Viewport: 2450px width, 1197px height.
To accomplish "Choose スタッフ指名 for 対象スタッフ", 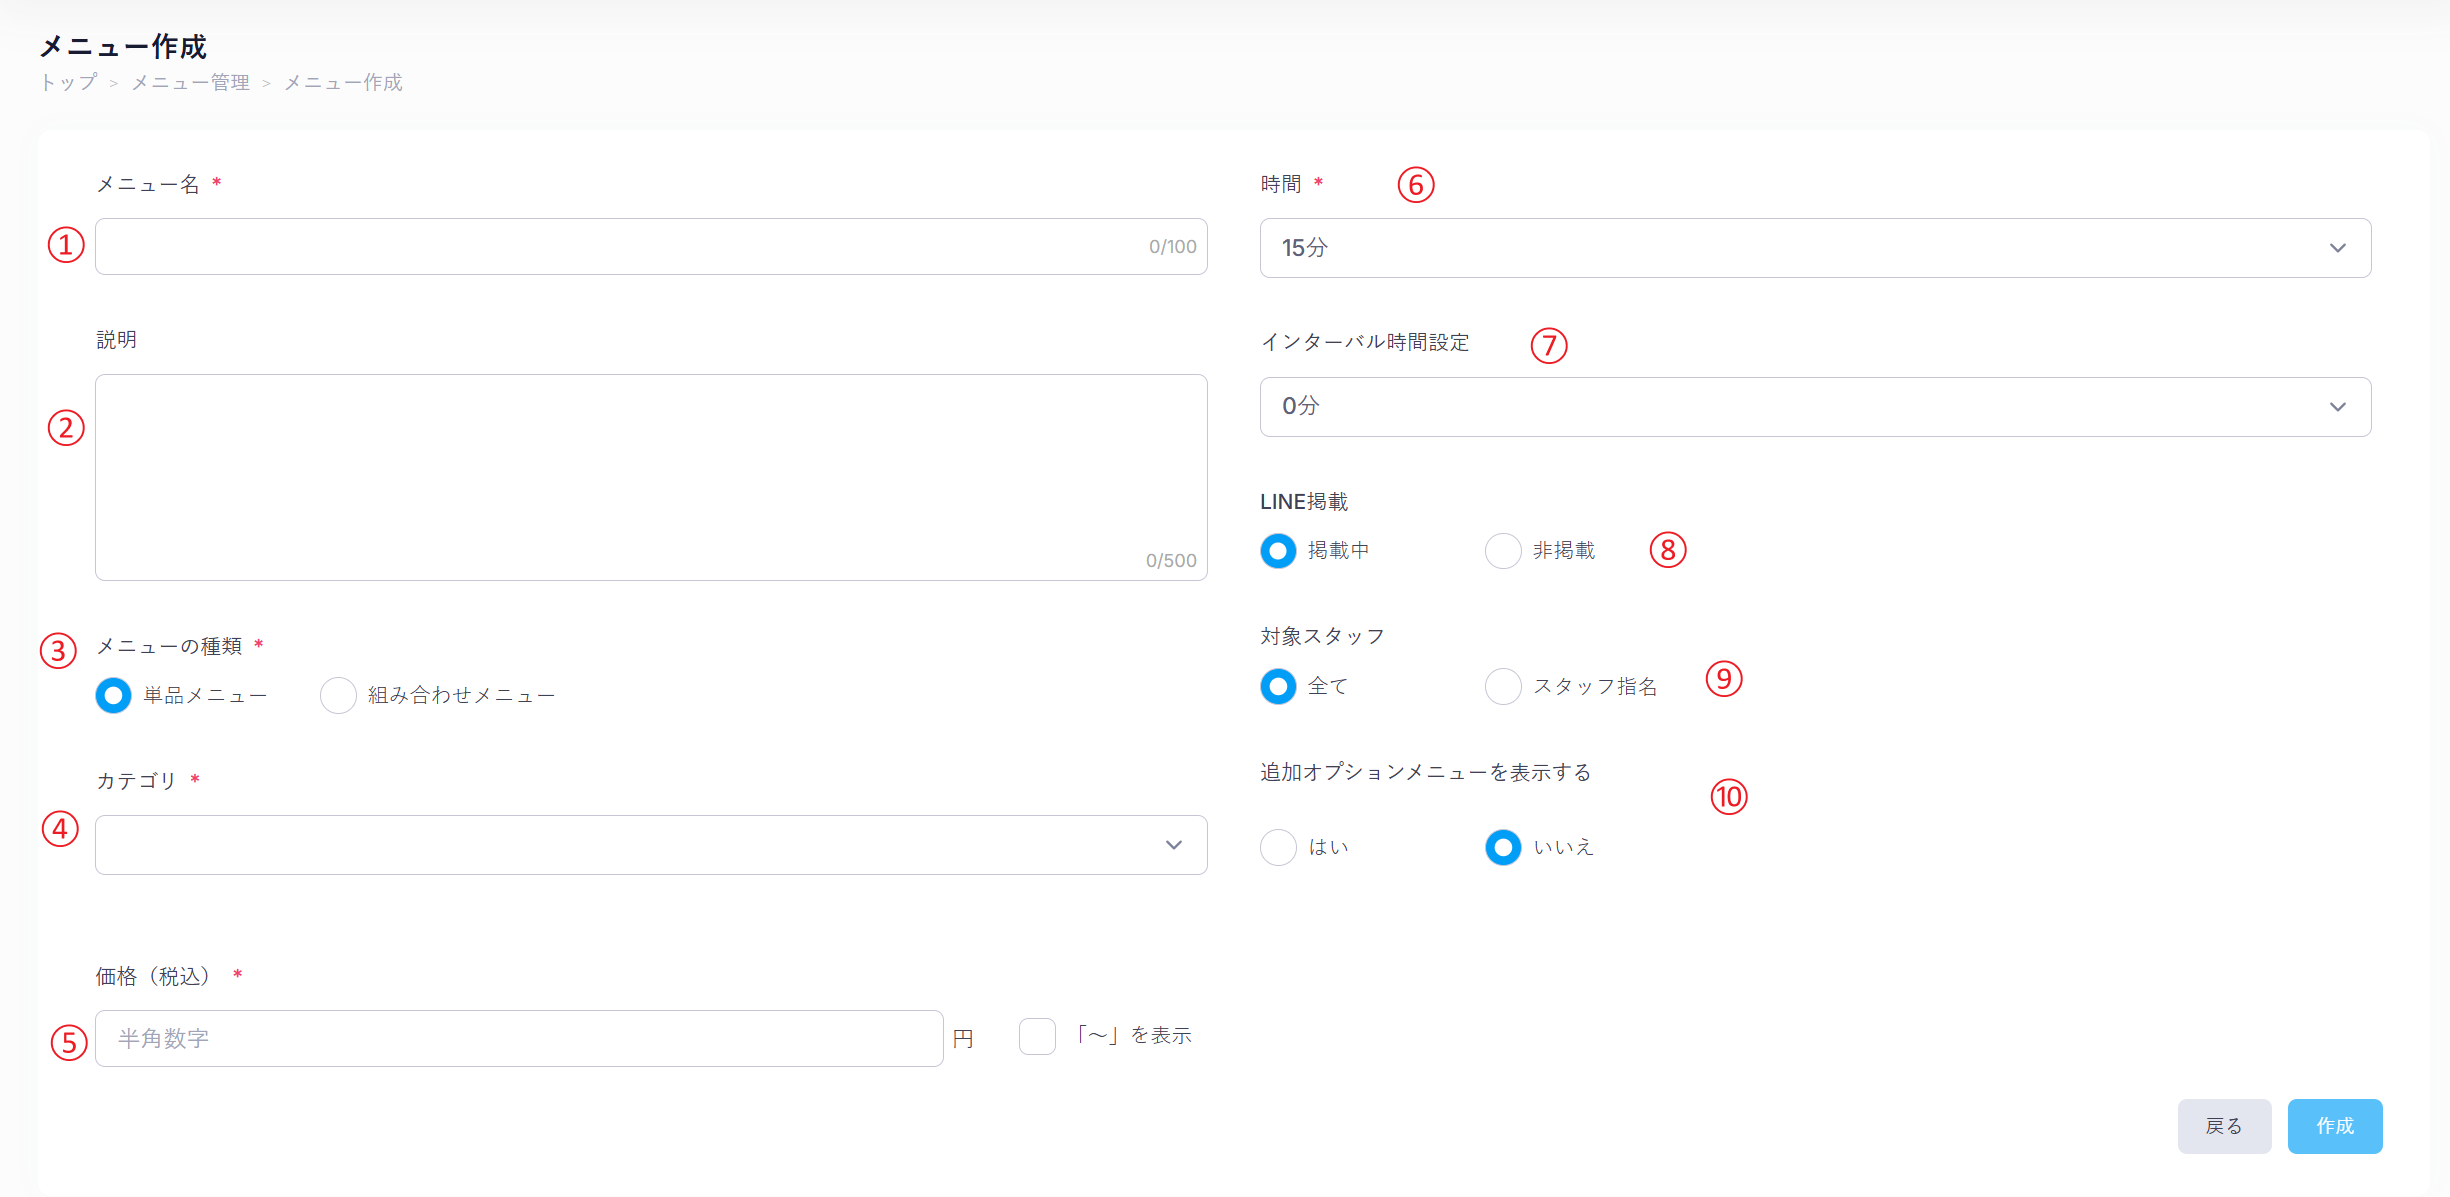I will pos(1503,687).
